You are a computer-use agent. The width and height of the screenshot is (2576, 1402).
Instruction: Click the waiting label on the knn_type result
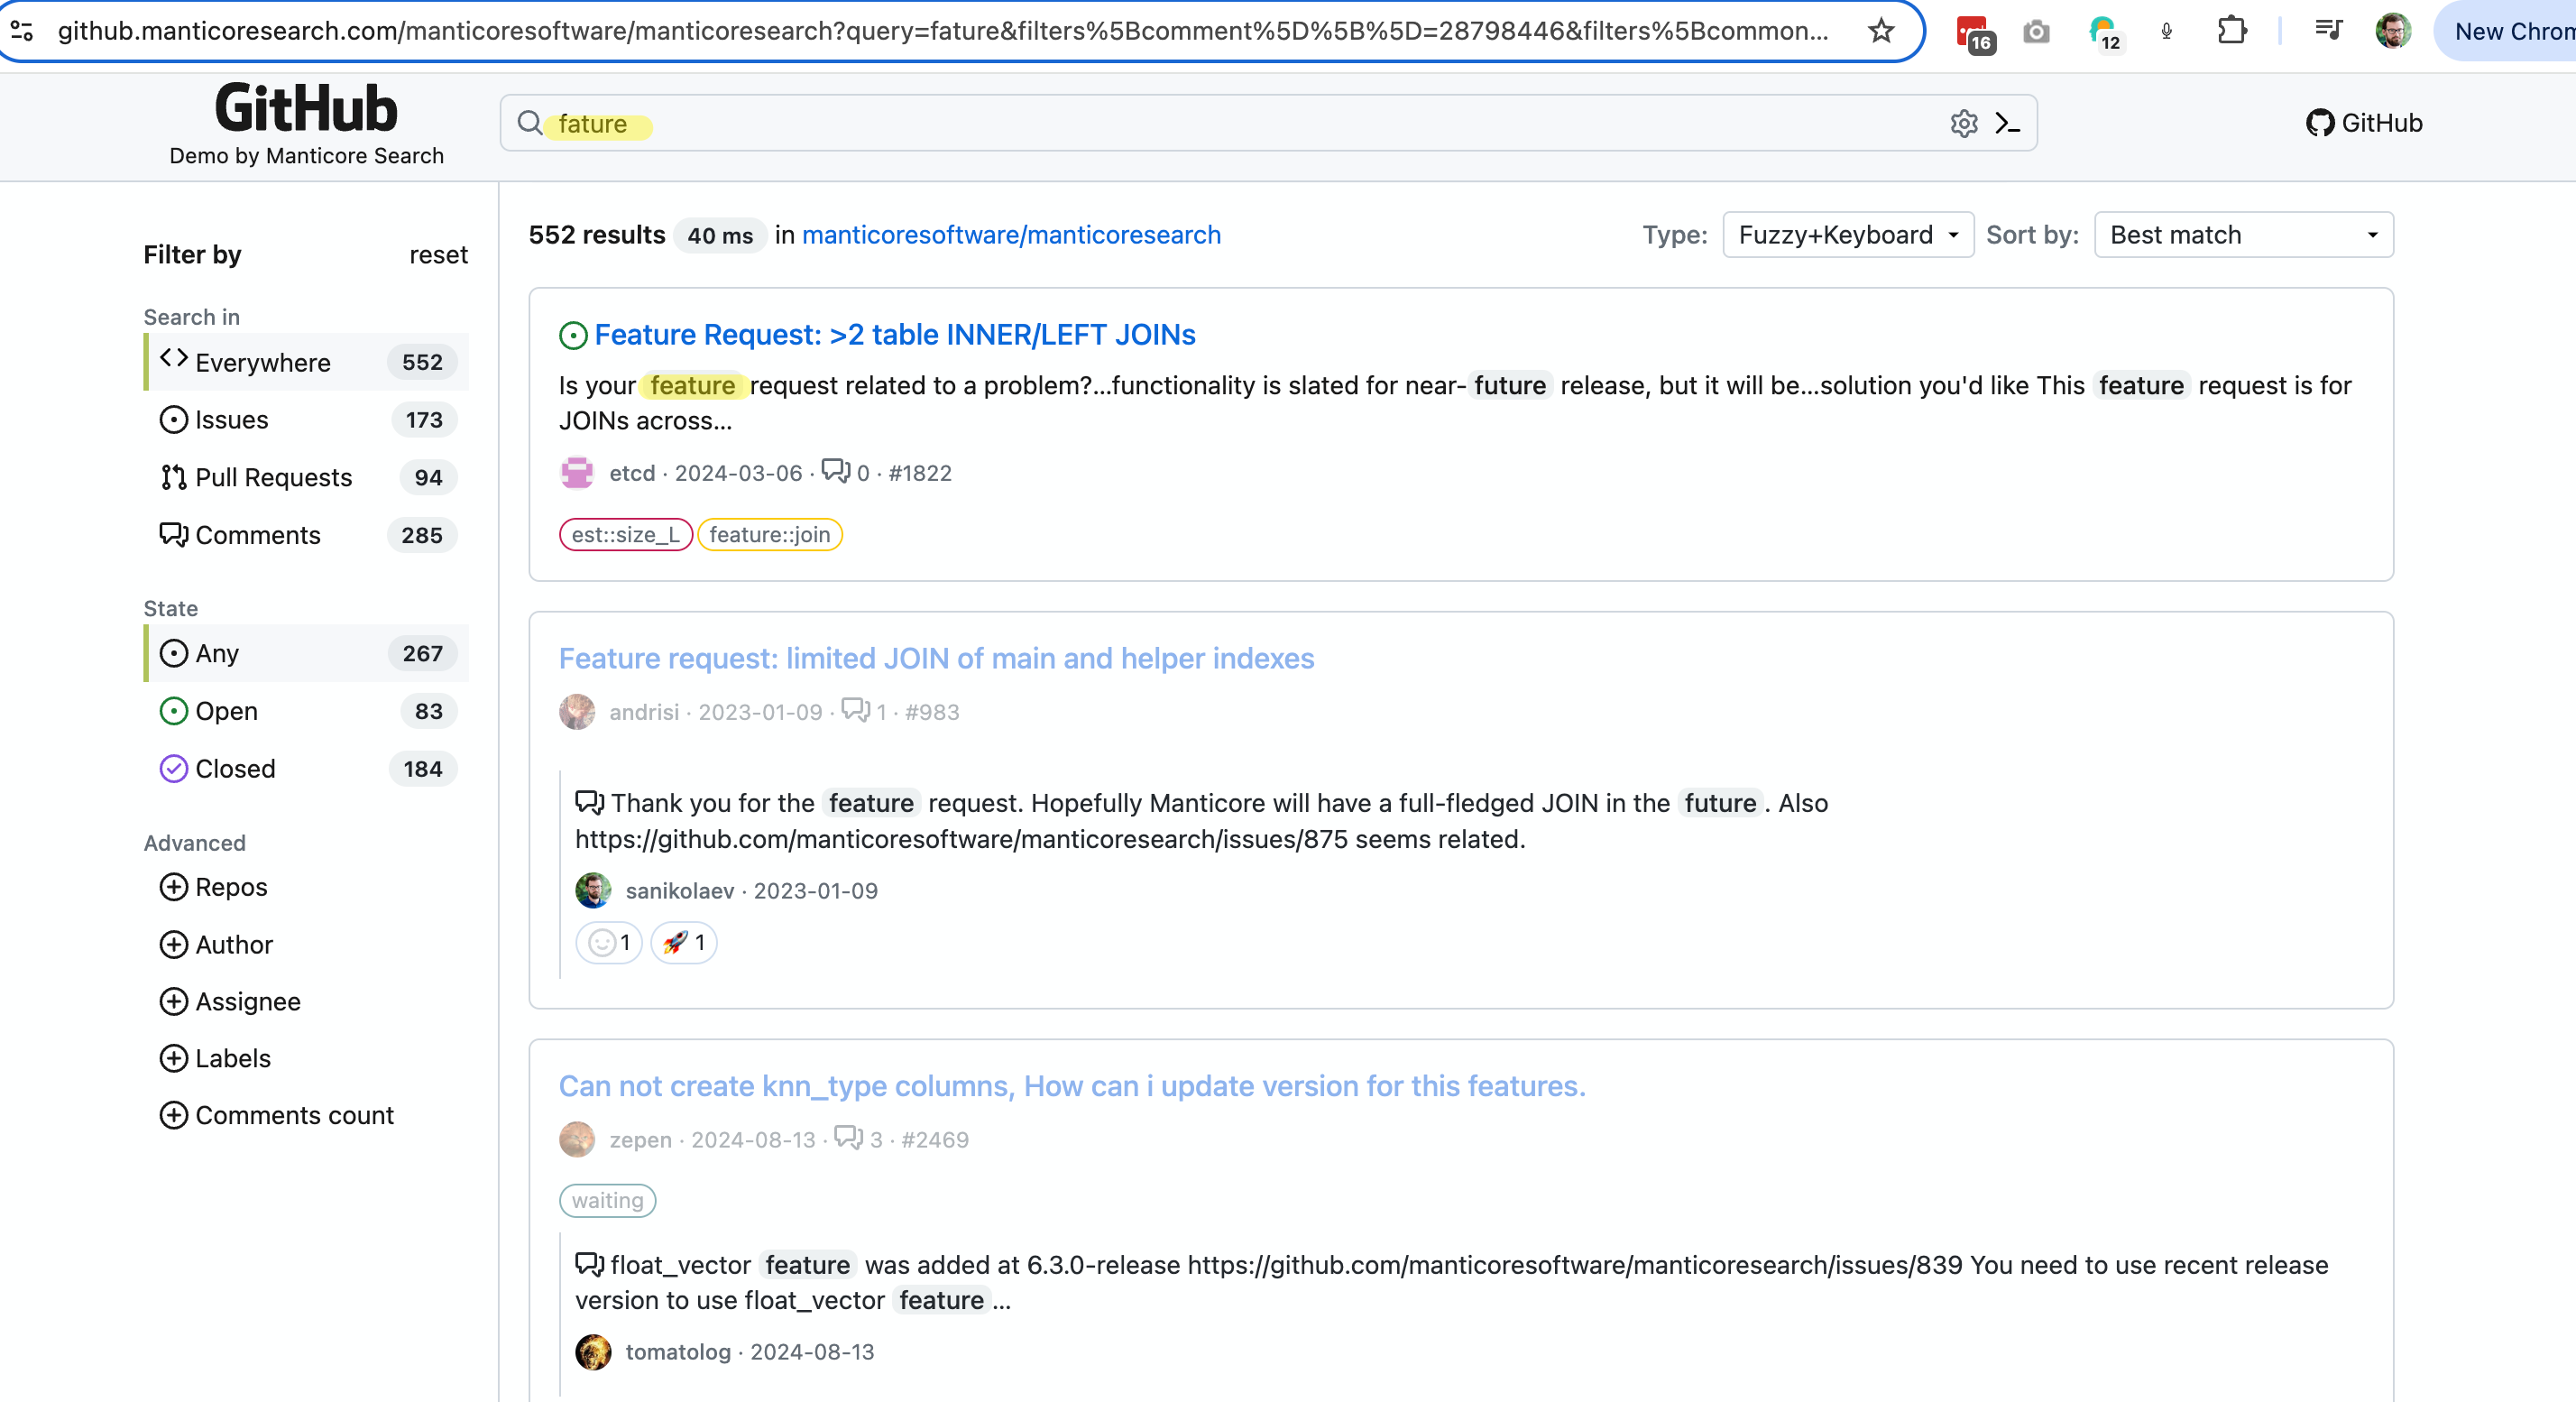click(x=607, y=1200)
